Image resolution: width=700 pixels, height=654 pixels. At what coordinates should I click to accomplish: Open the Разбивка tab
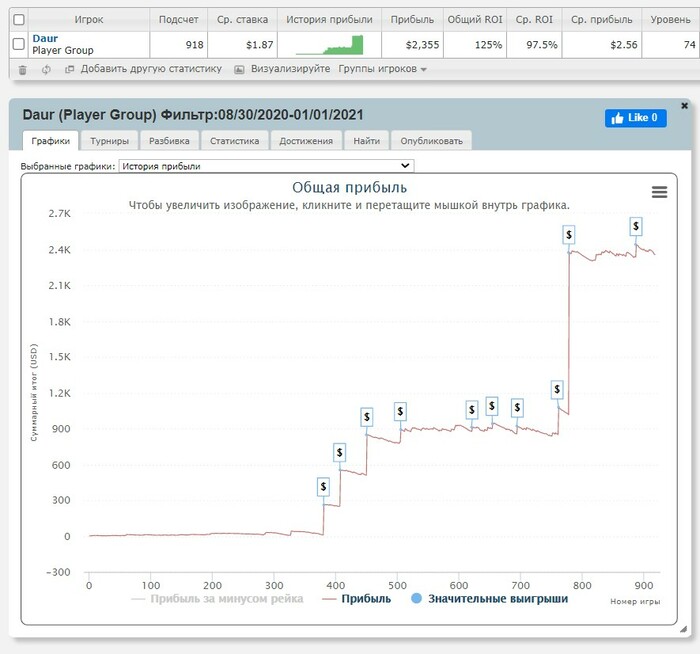169,141
